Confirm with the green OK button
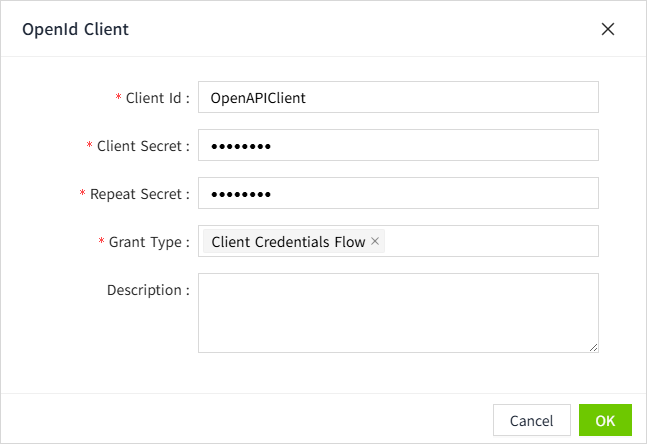This screenshot has height=444, width=647. [x=605, y=420]
